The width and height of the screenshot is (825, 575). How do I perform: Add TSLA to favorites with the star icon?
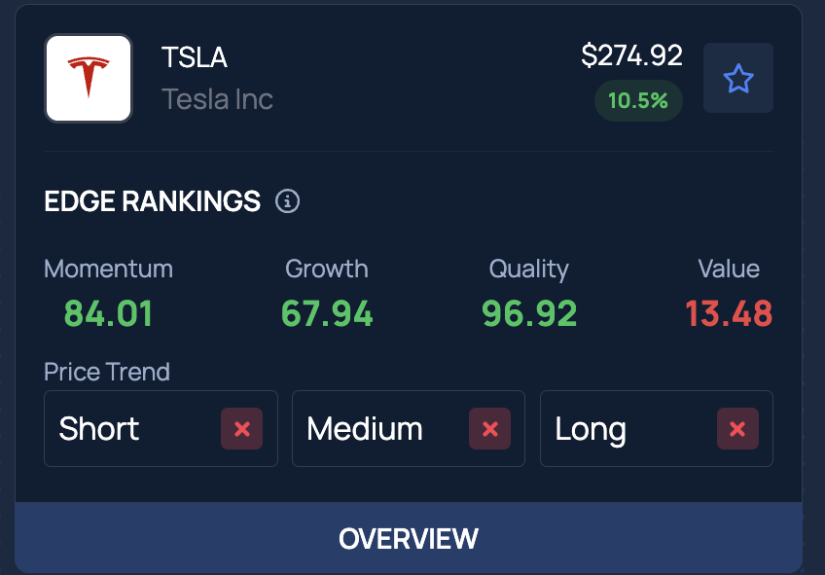pos(738,78)
